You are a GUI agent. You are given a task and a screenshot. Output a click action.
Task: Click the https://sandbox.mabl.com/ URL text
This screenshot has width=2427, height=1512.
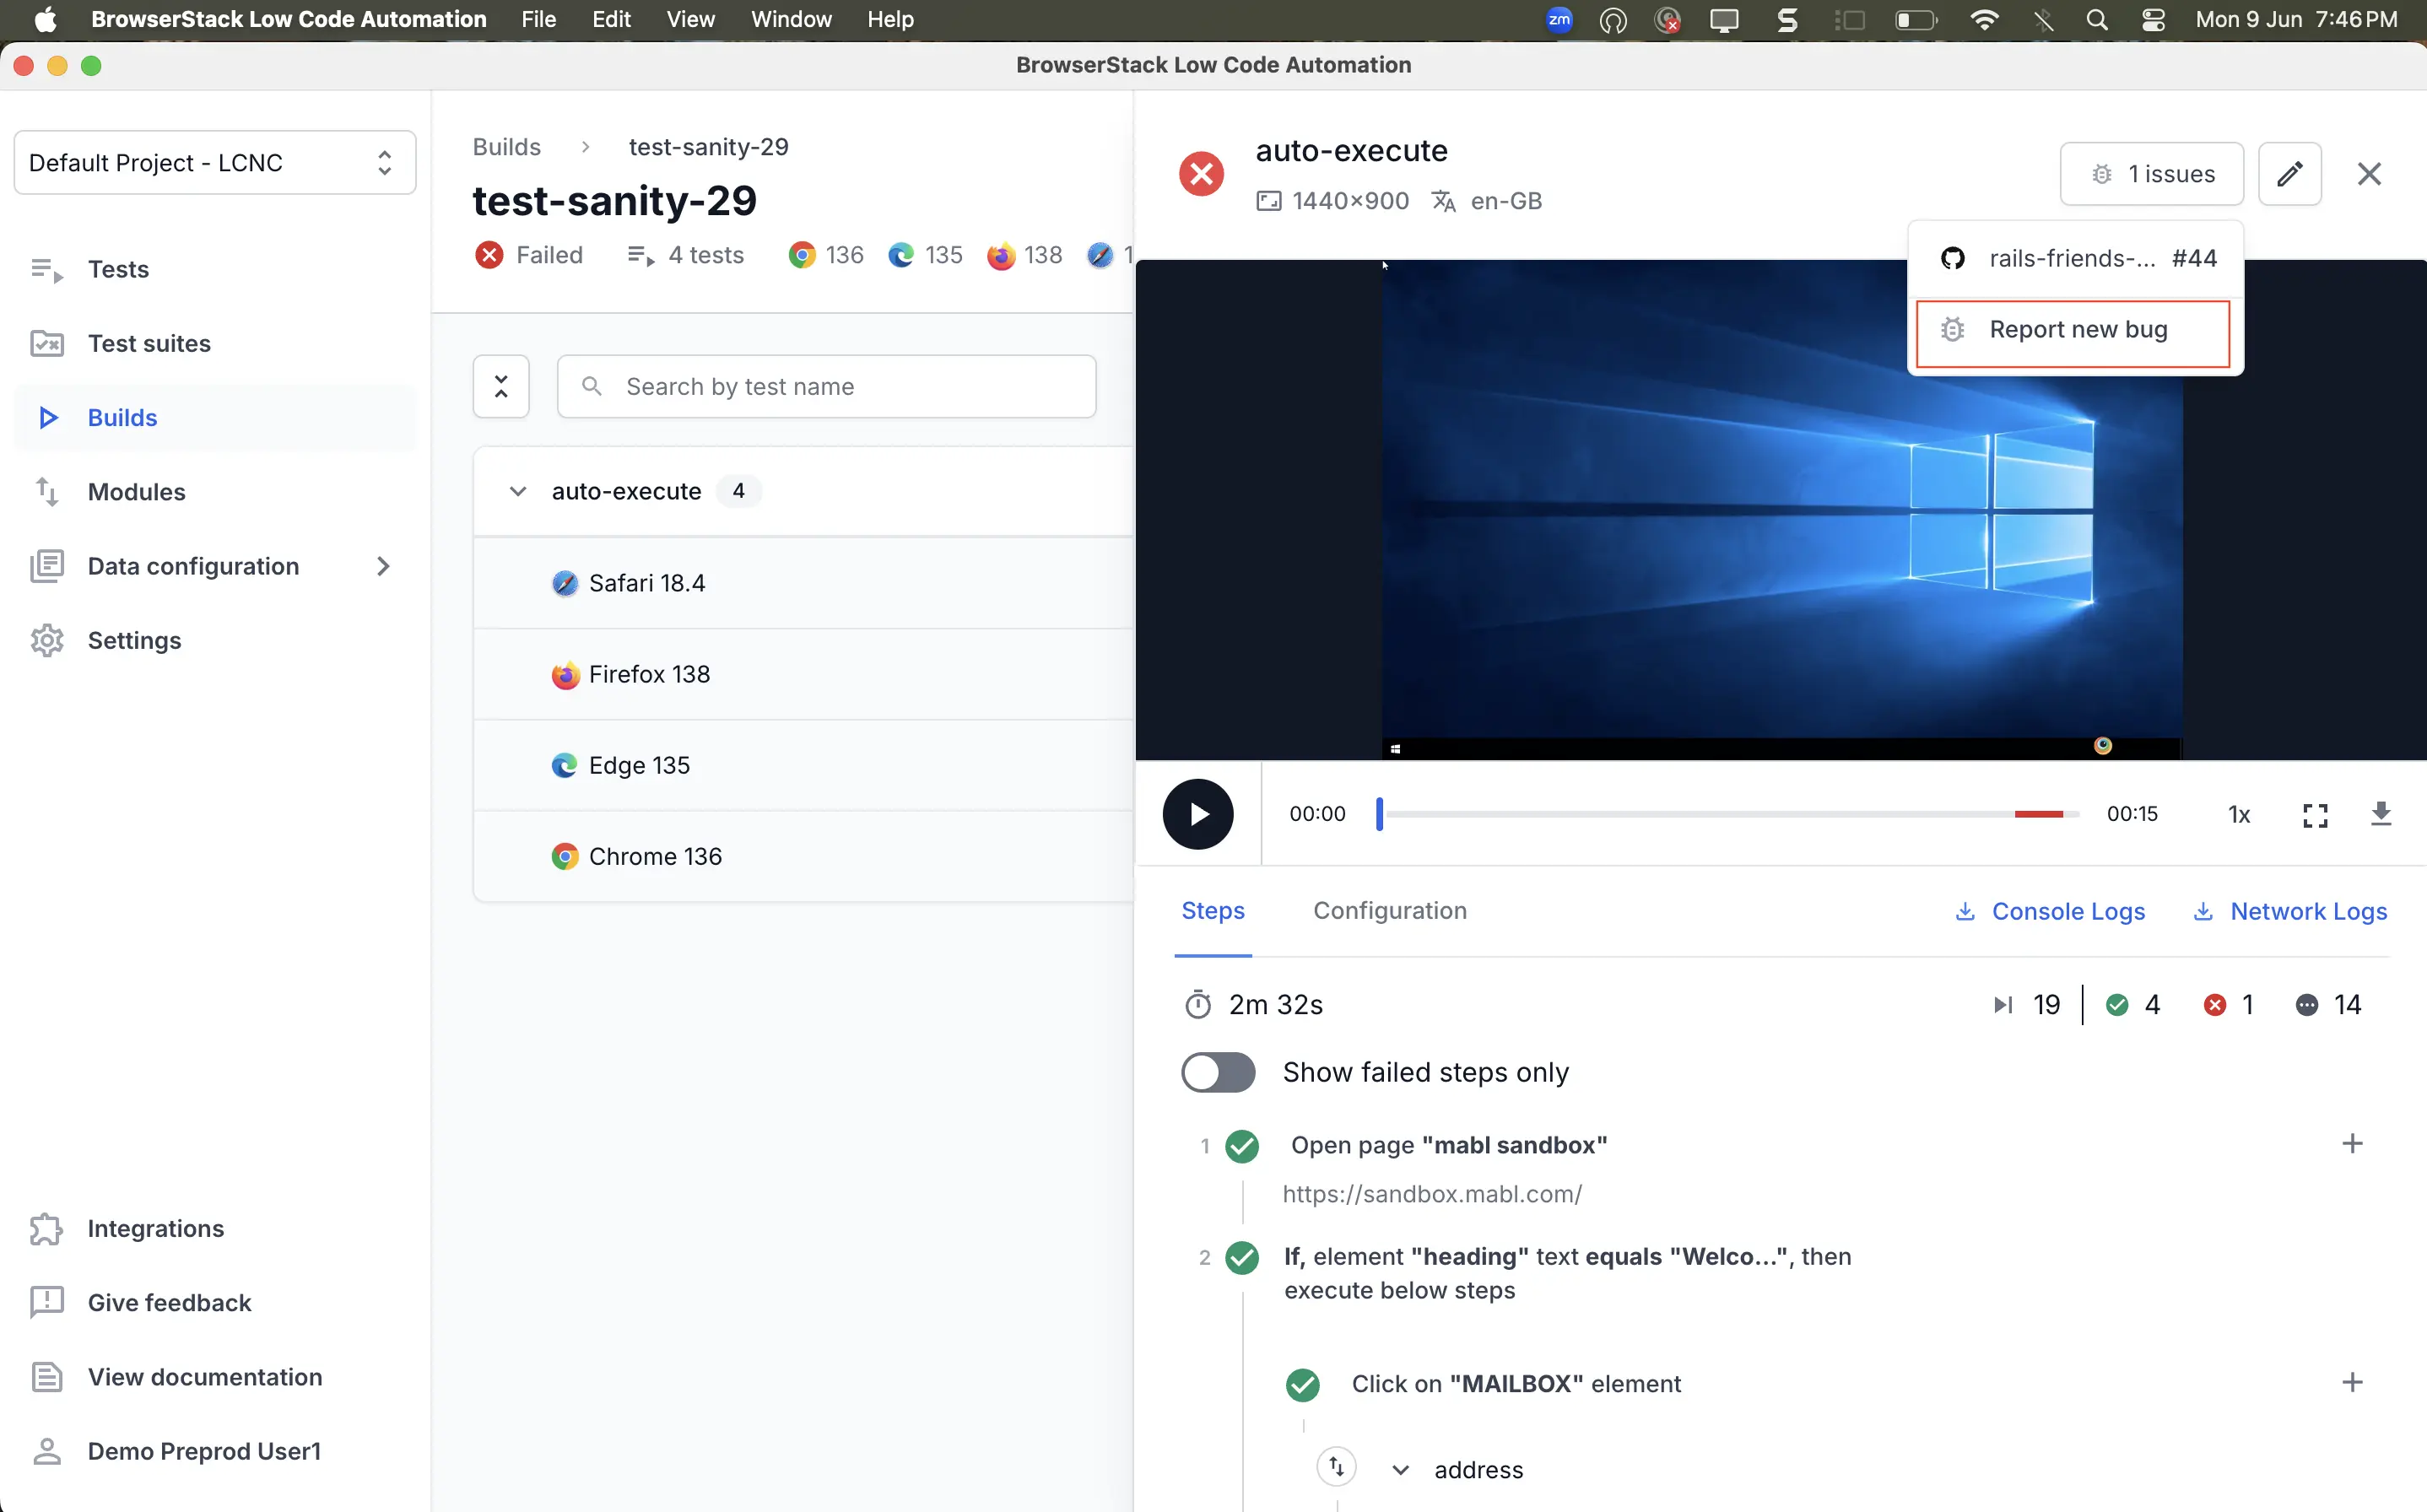click(1432, 1193)
